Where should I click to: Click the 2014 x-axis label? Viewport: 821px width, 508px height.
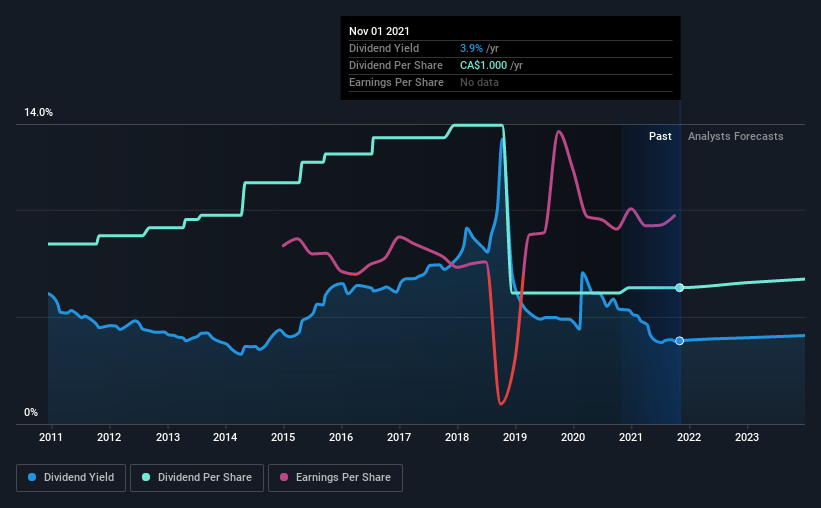point(225,437)
